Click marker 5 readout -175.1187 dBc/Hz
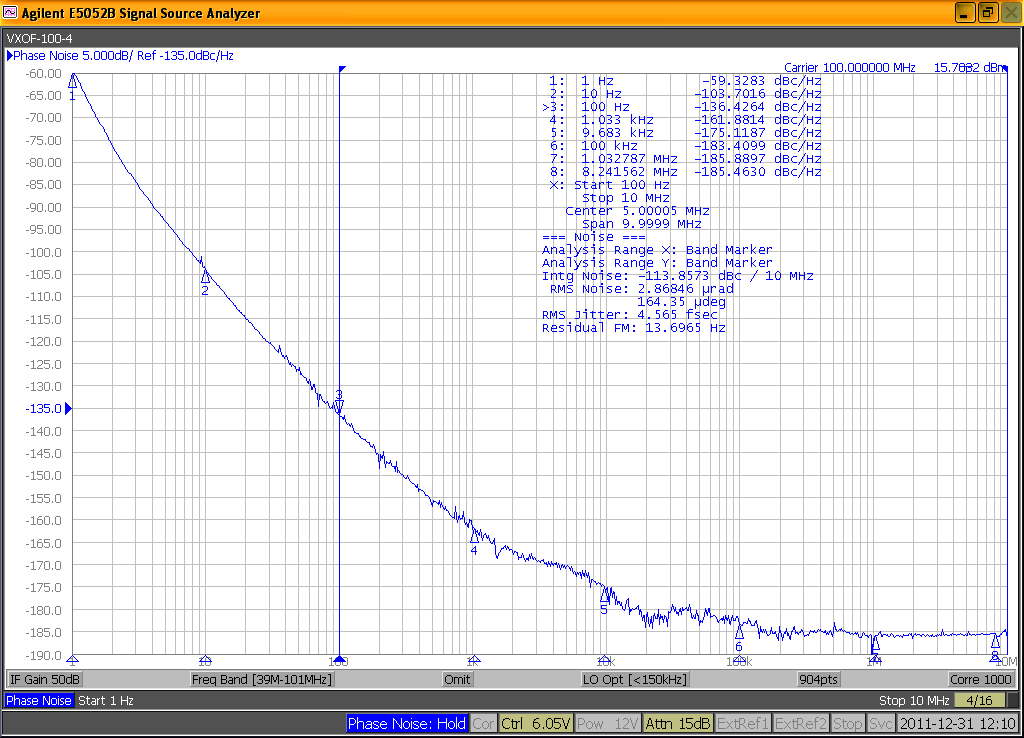This screenshot has height=738, width=1024. tap(758, 133)
